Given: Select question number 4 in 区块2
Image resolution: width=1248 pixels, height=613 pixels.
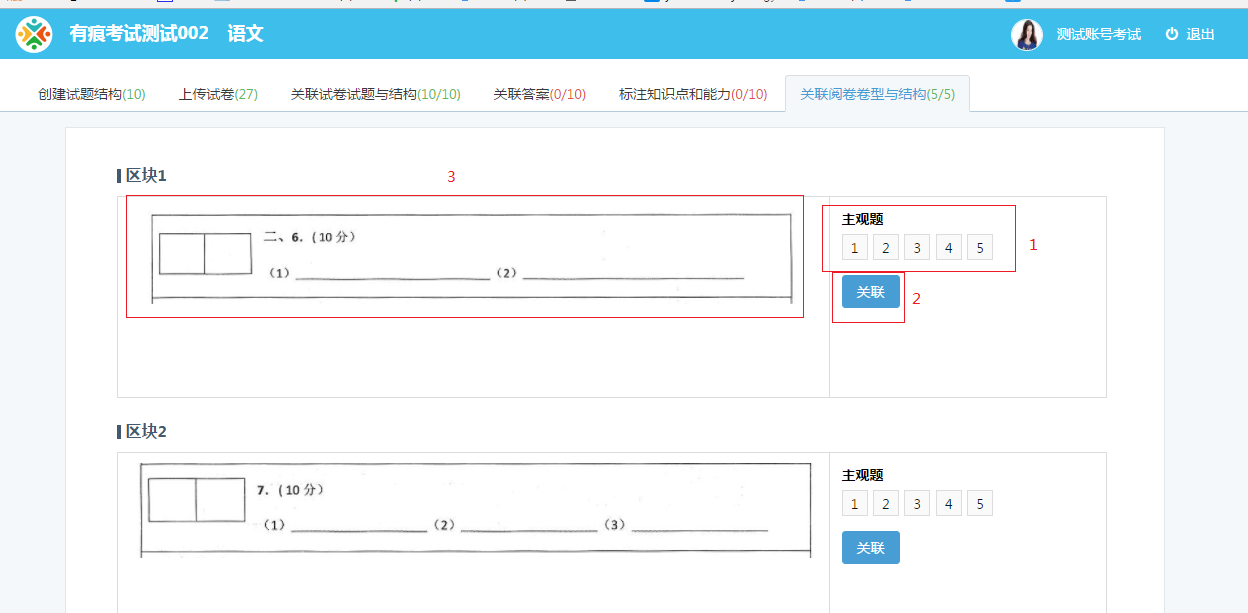Looking at the screenshot, I should point(949,504).
